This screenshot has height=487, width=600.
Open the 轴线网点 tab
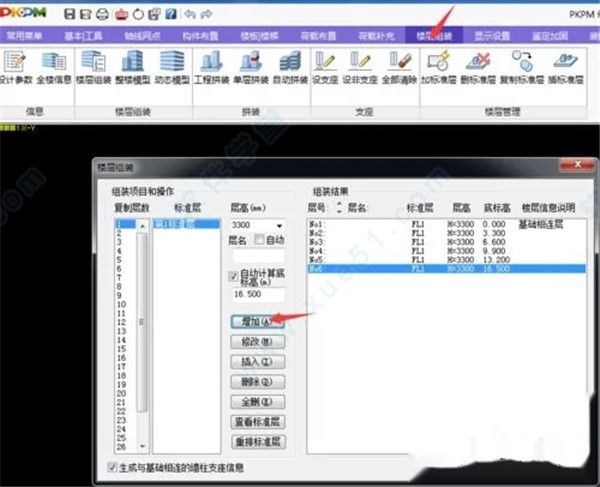[142, 36]
